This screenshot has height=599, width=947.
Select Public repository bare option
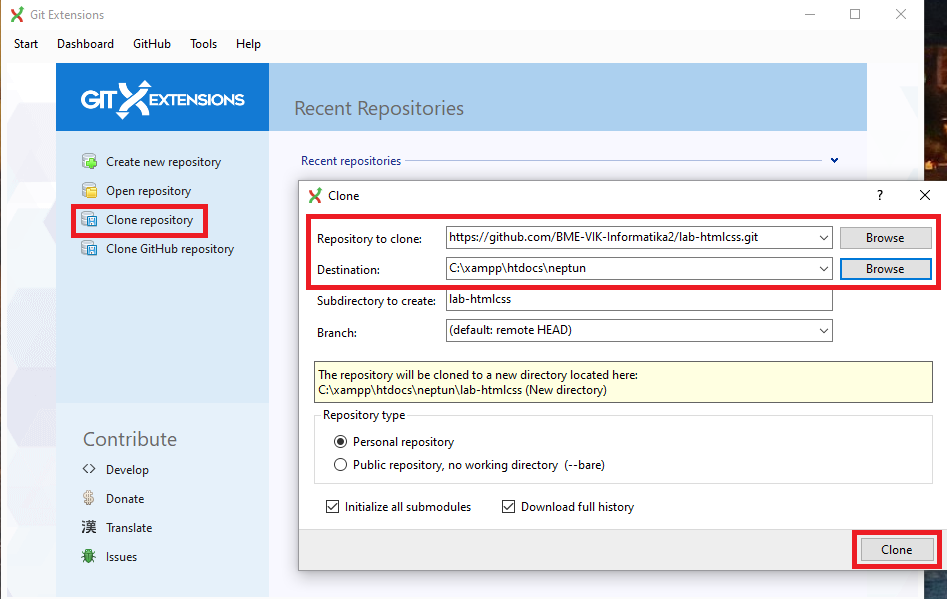coord(341,465)
